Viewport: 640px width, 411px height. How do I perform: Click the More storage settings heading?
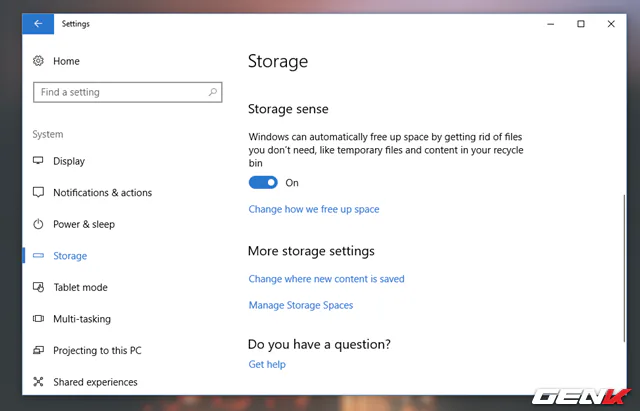pyautogui.click(x=311, y=251)
